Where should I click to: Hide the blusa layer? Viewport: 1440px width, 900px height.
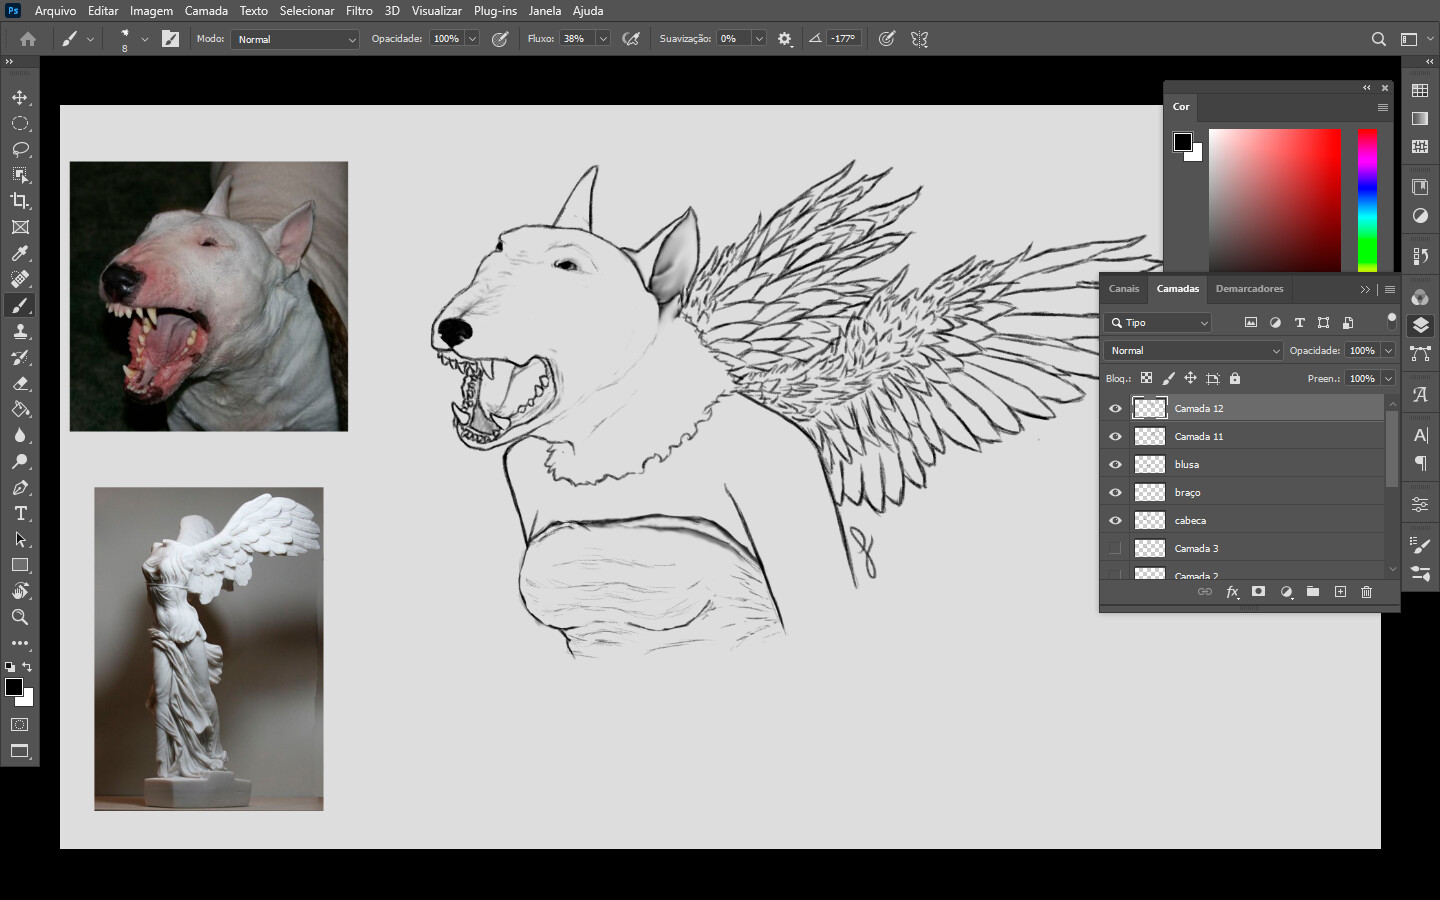[1115, 465]
